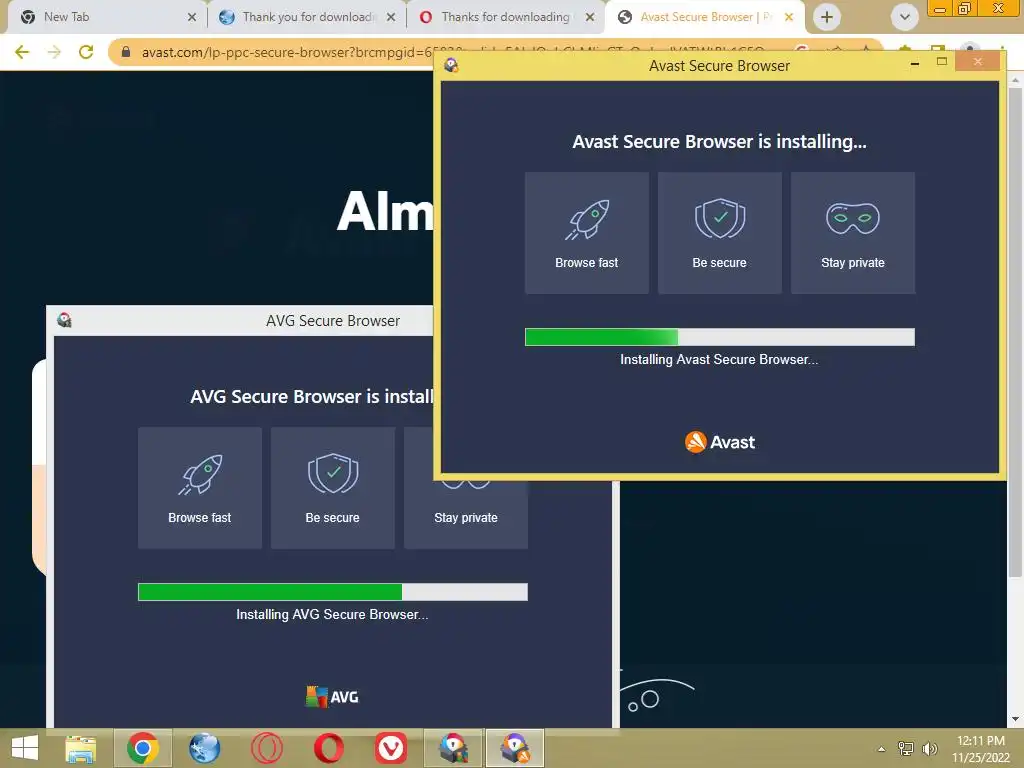Restore down the Chrome browser window
This screenshot has height=768, width=1024.
click(964, 8)
